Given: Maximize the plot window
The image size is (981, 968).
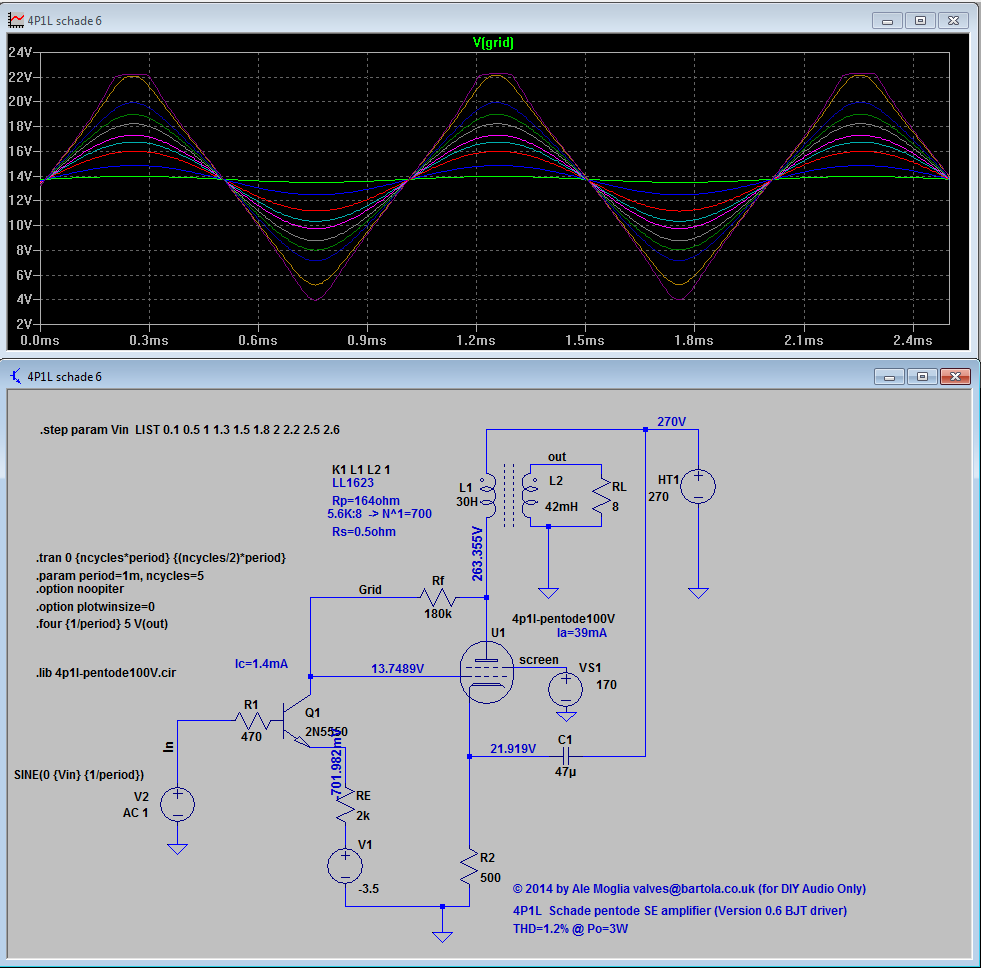Looking at the screenshot, I should click(920, 21).
